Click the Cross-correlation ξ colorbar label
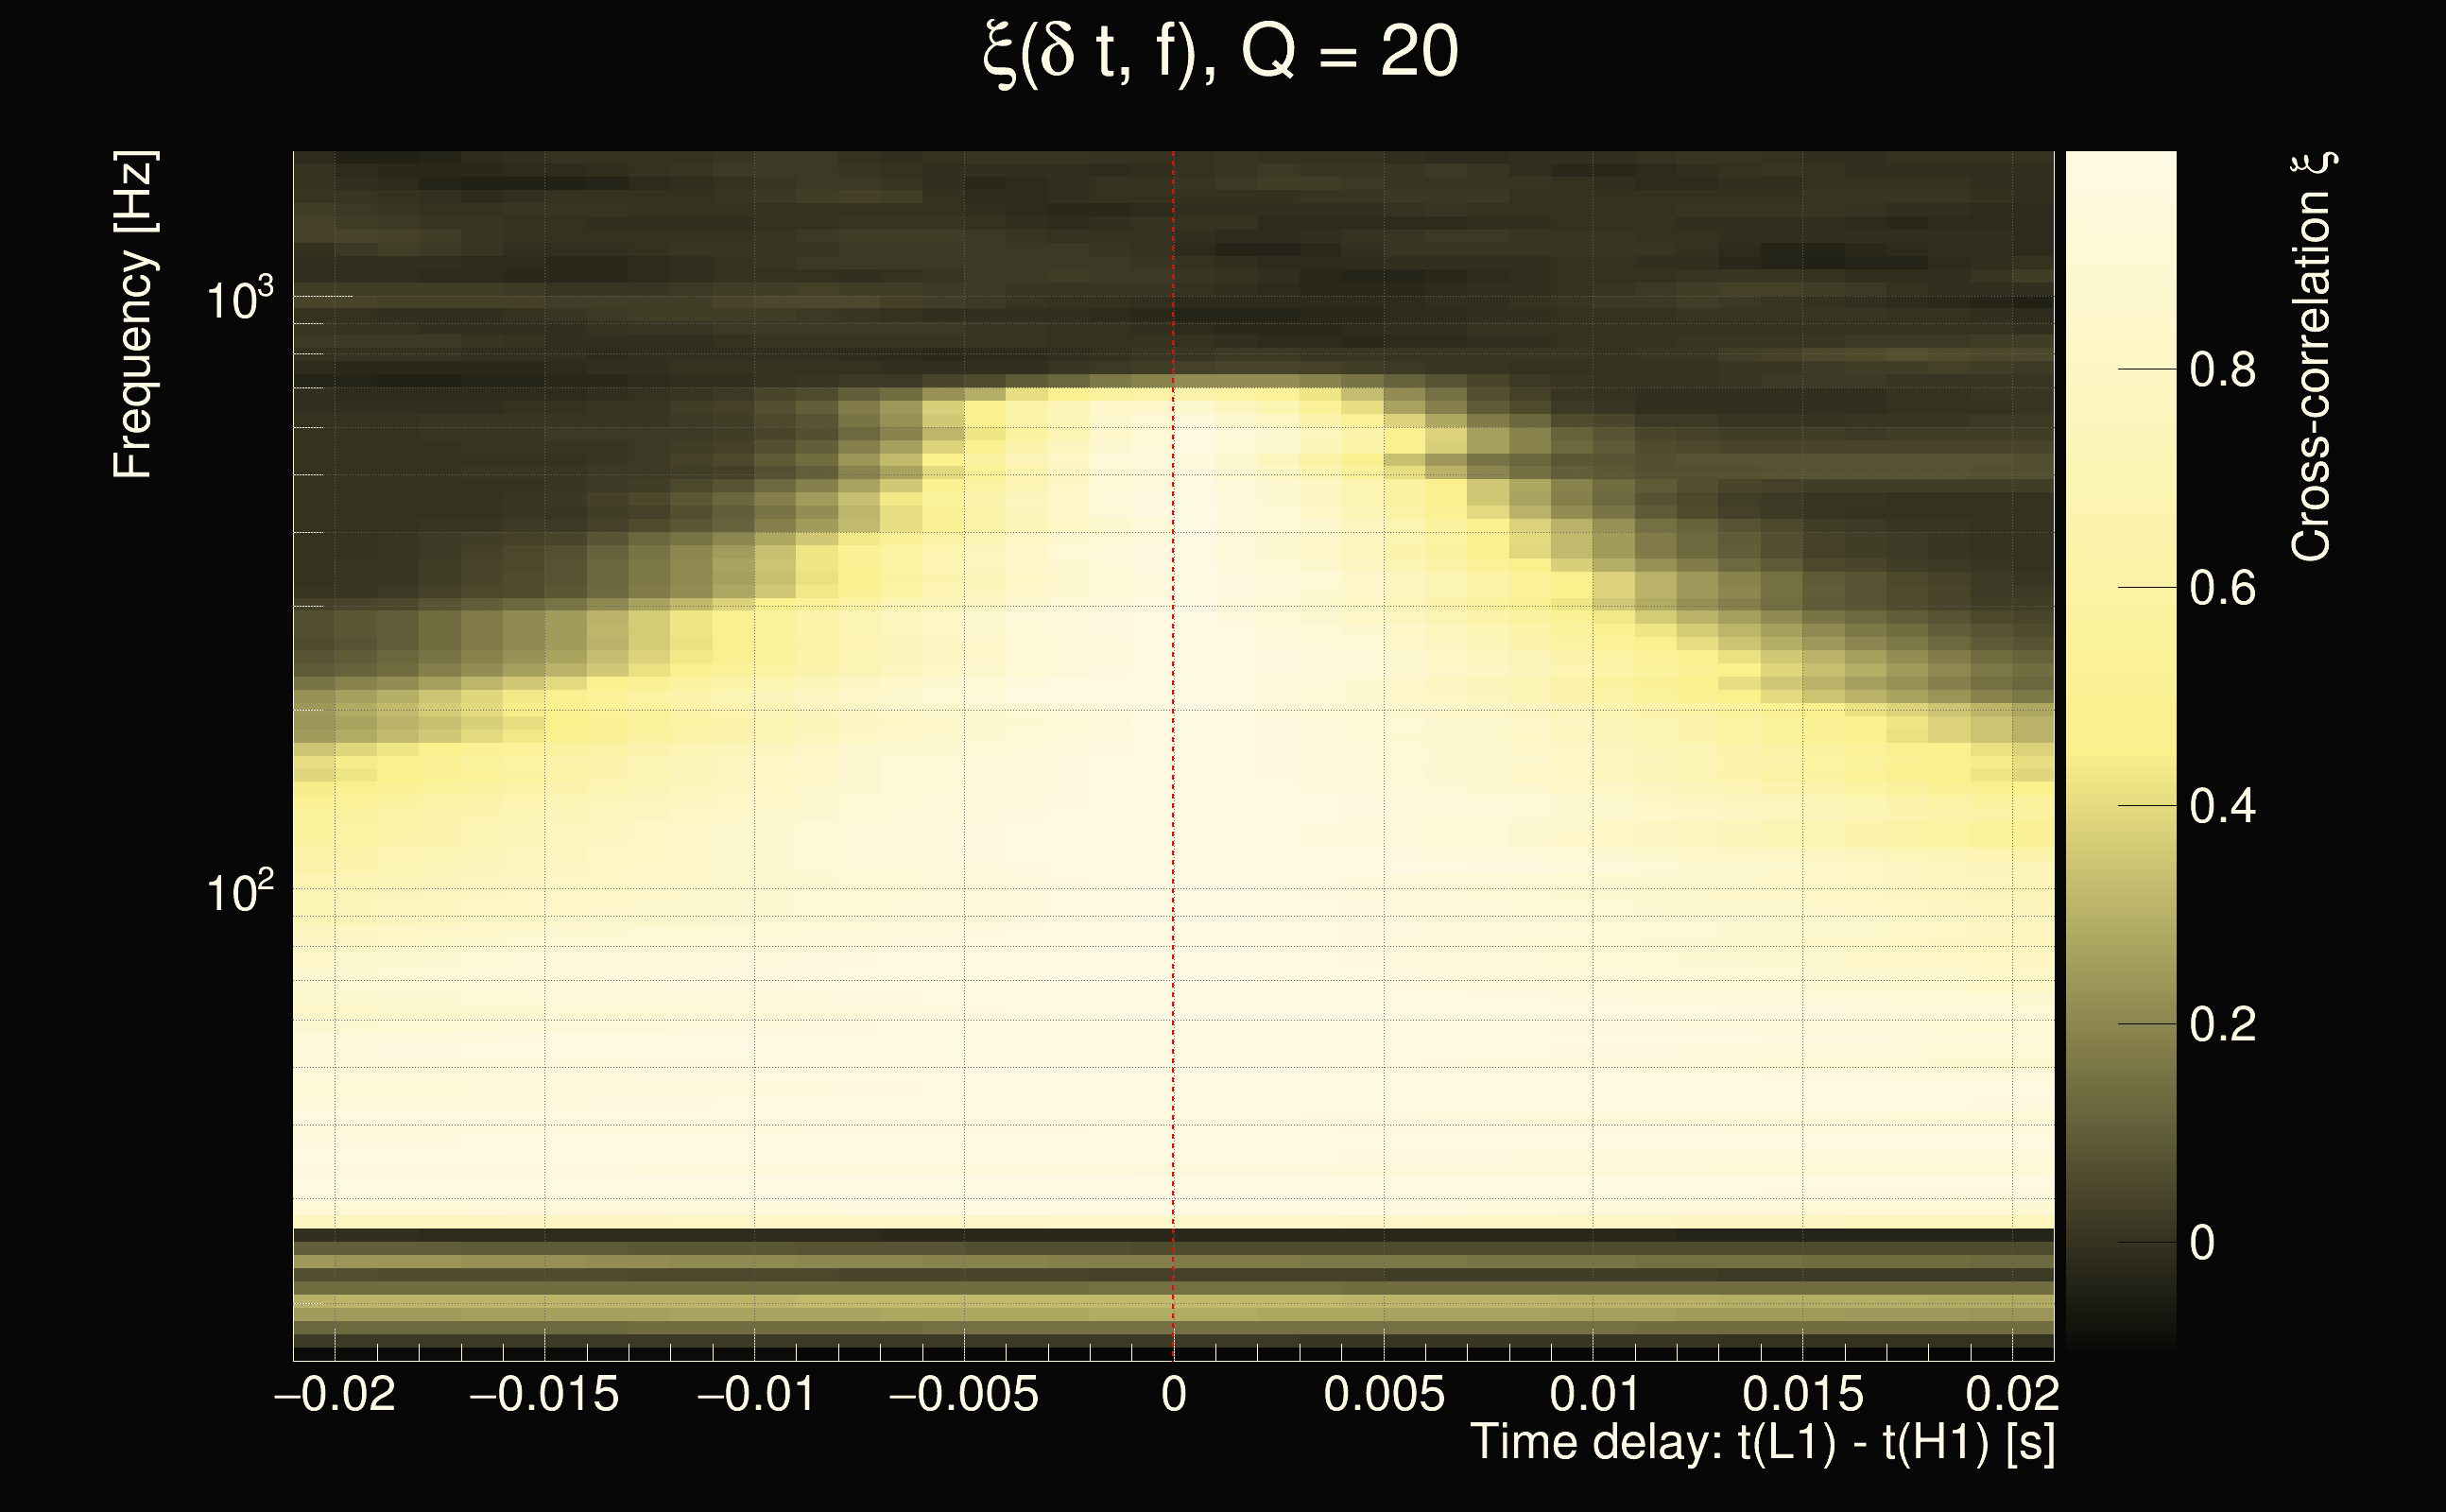The height and width of the screenshot is (1512, 2446). pos(2312,357)
